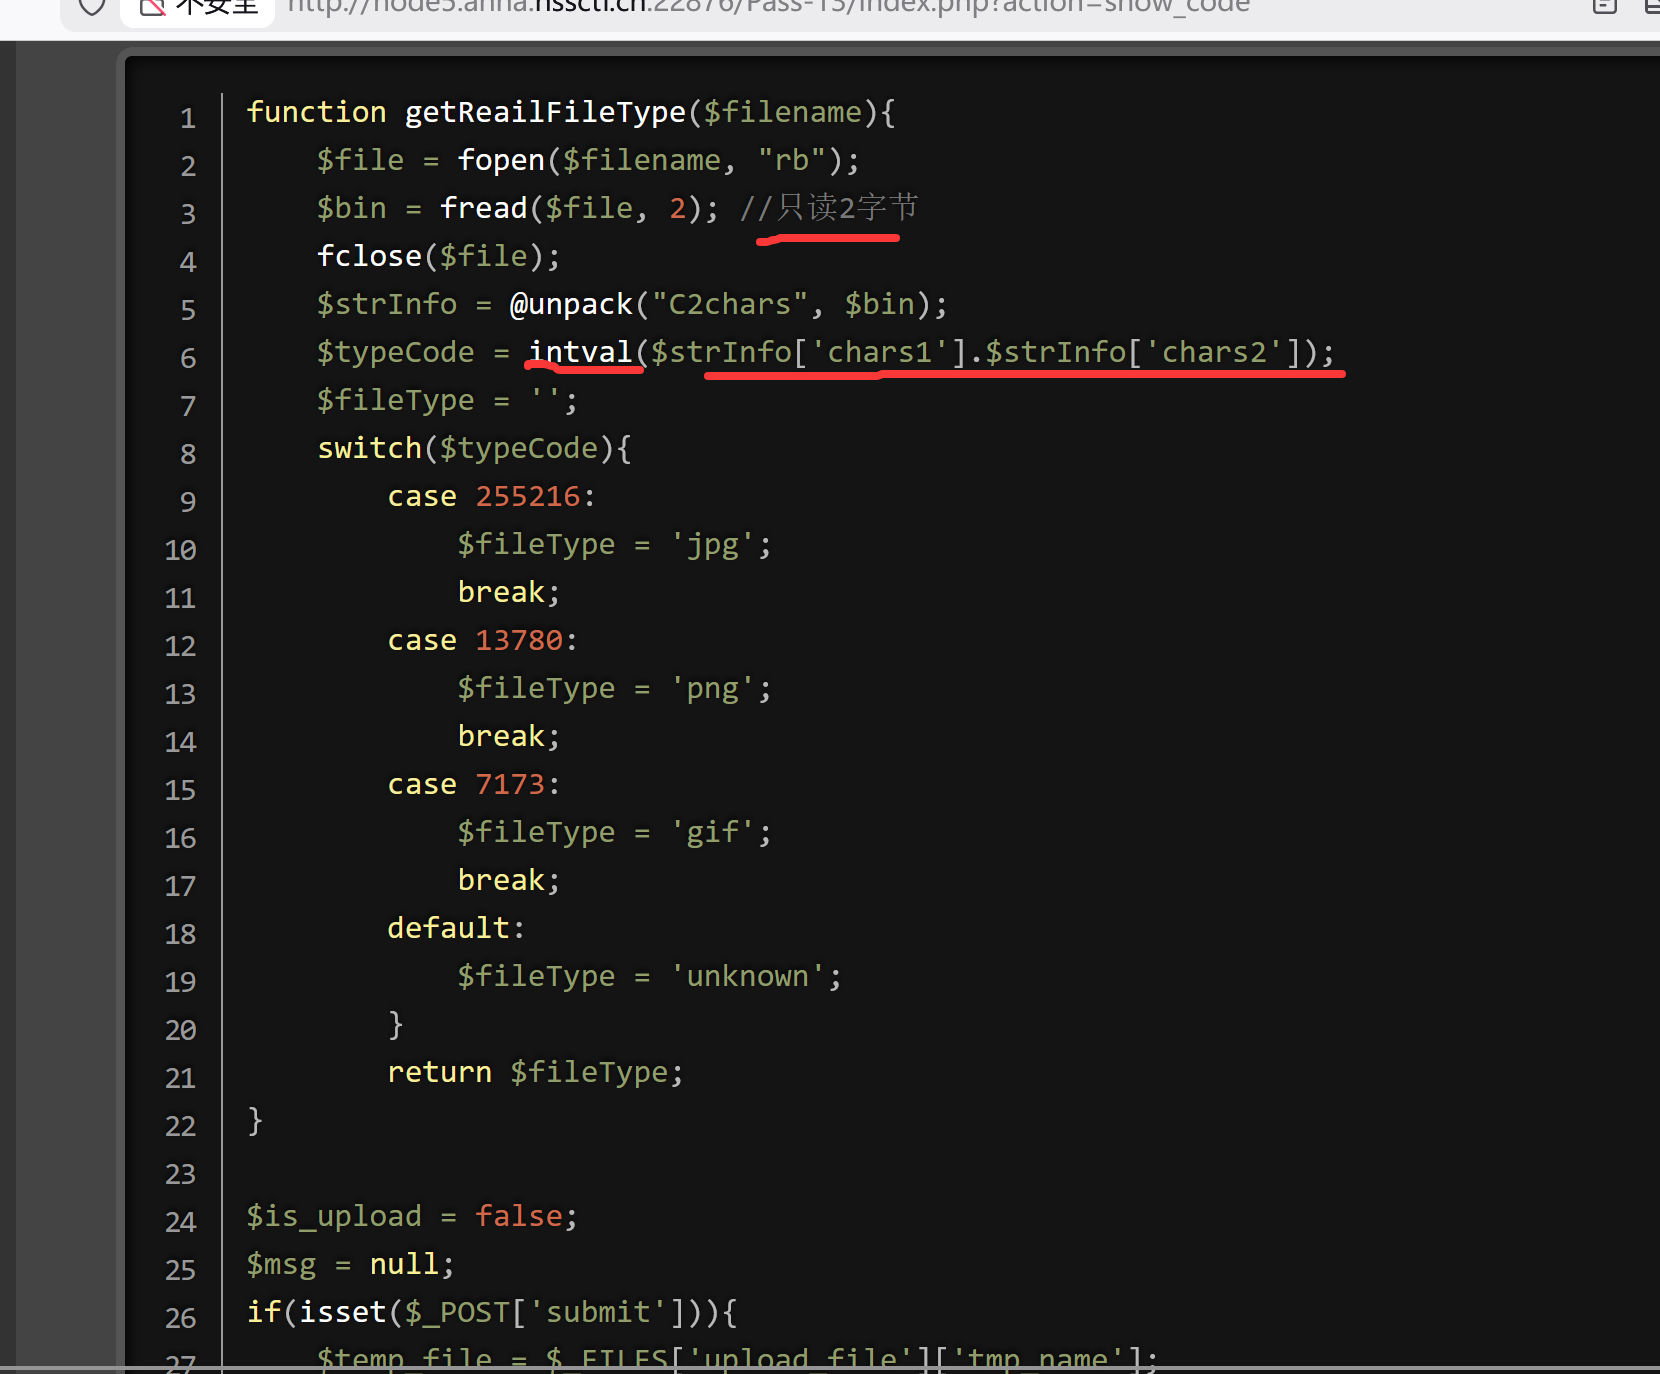Click the reader view icon in address bar
Screen dimensions: 1660x1374
point(1604,6)
